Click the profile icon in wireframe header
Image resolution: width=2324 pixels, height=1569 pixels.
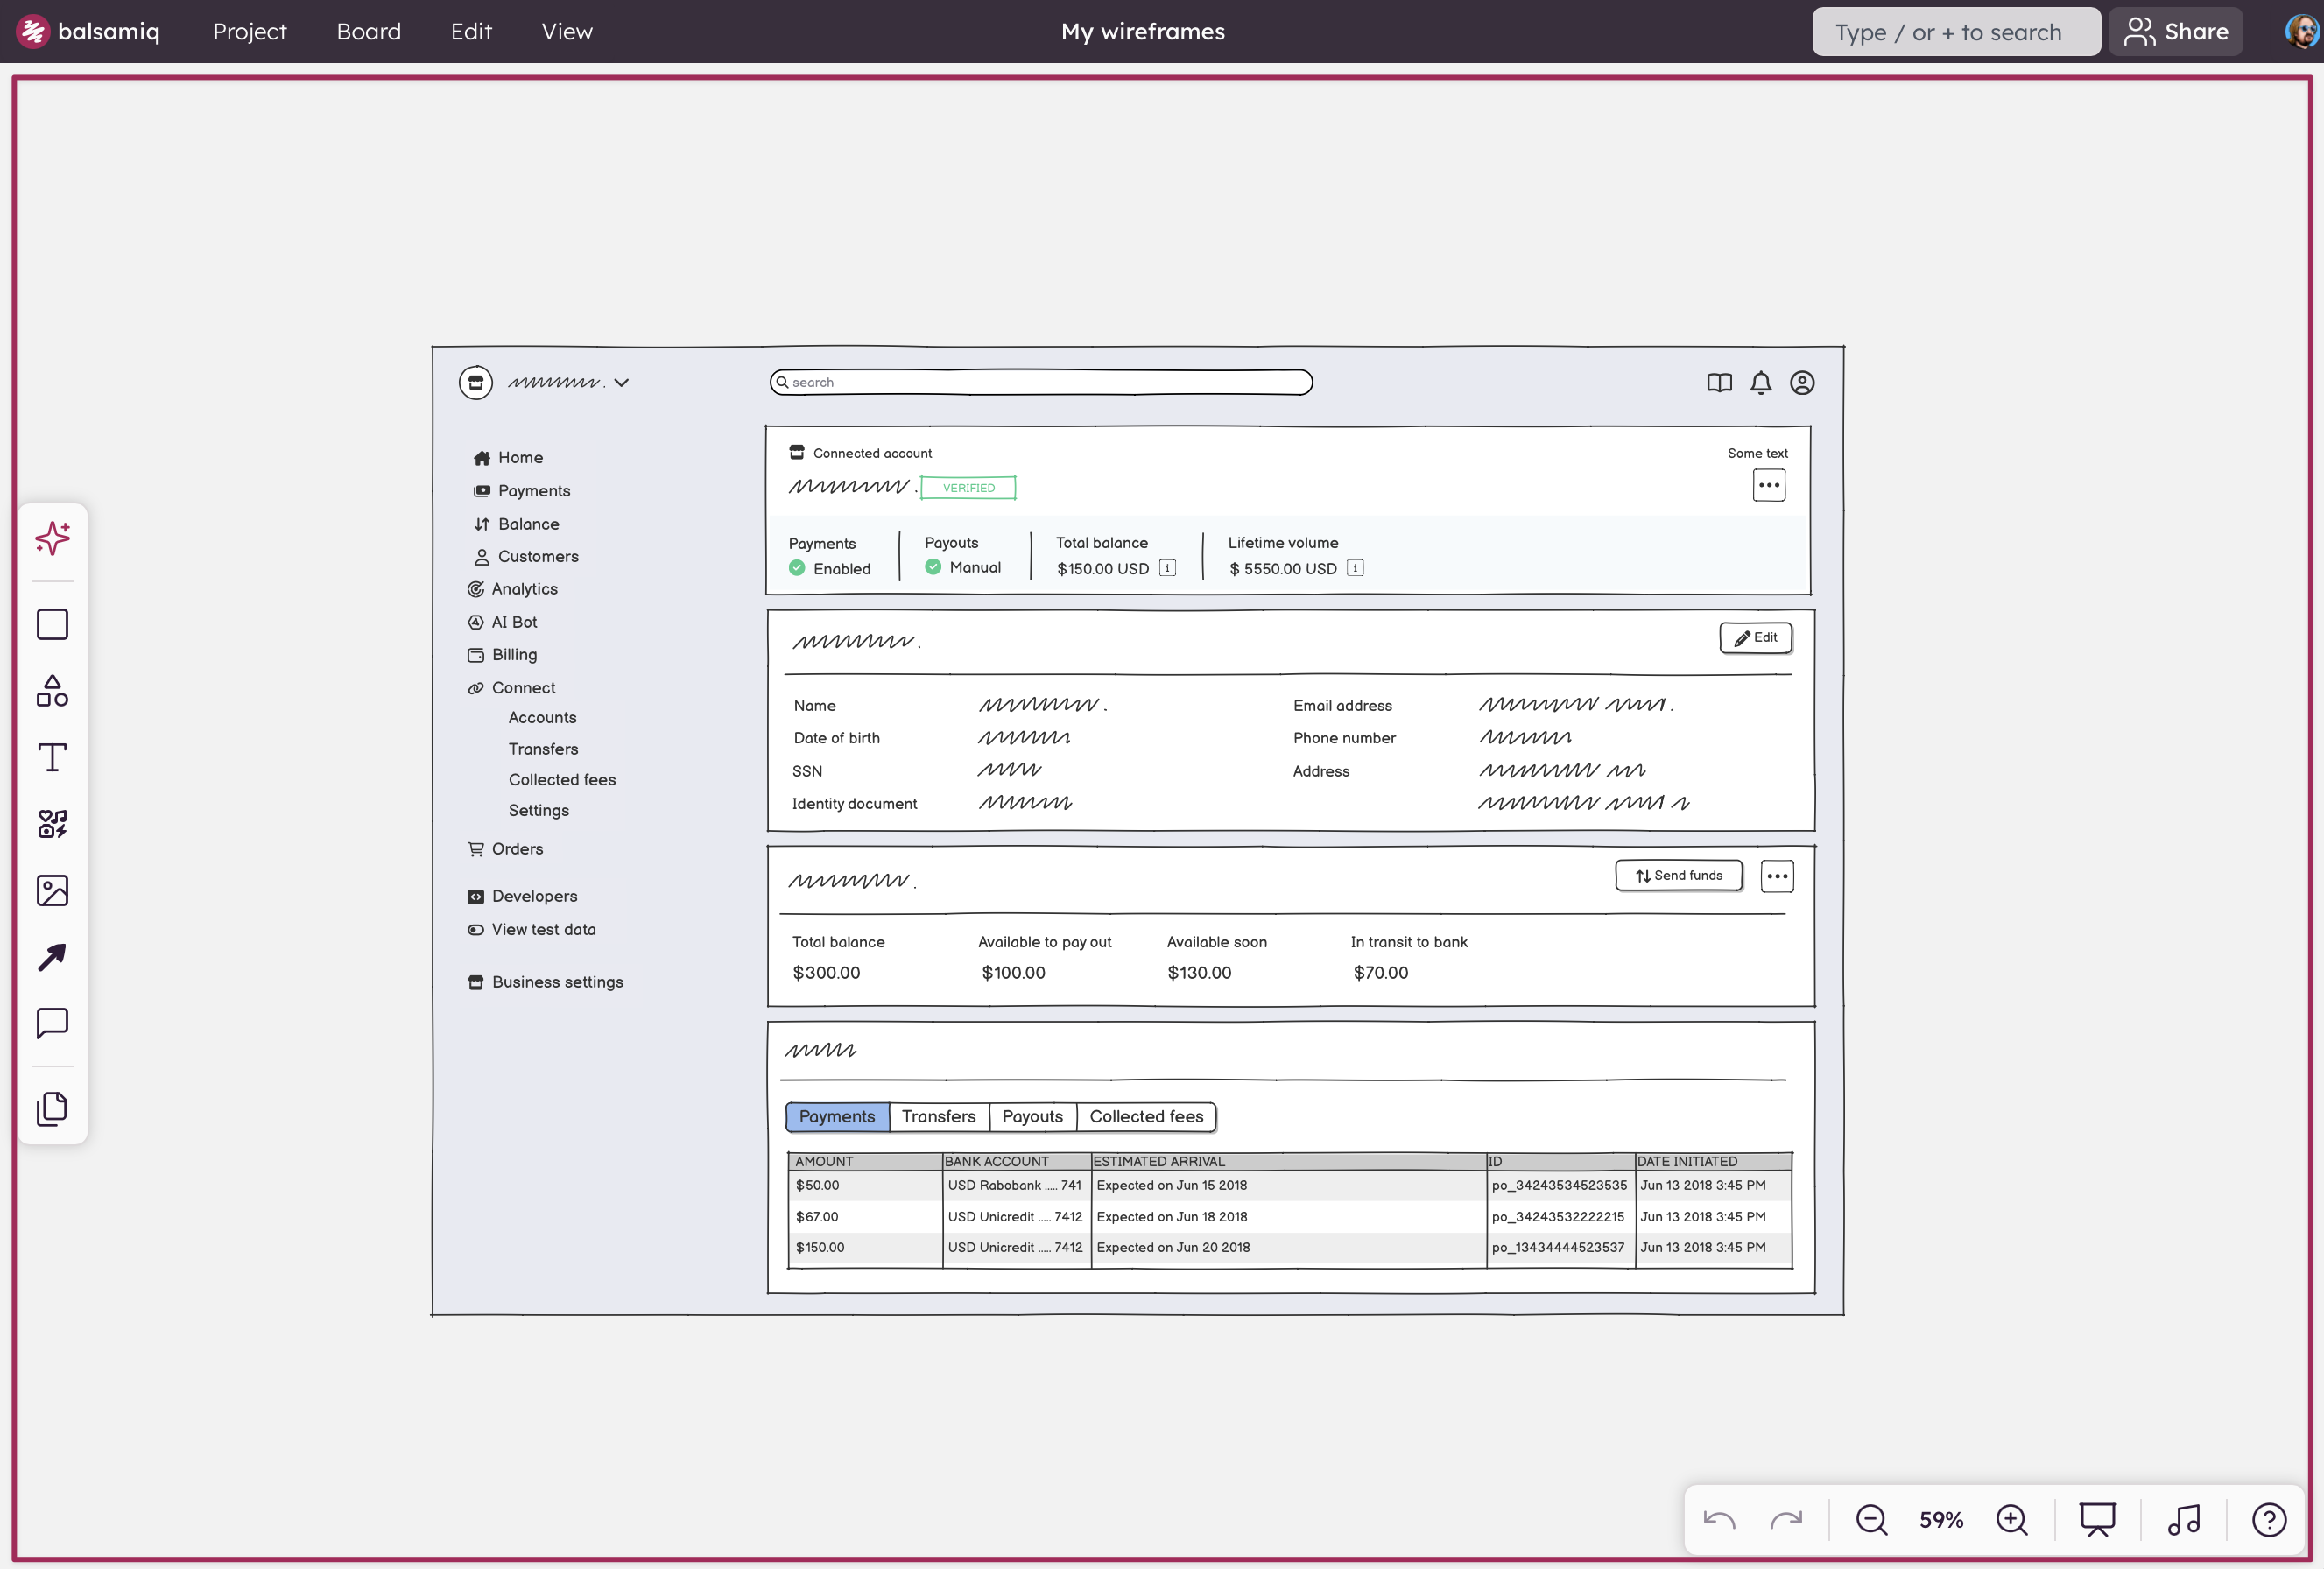[x=1802, y=383]
